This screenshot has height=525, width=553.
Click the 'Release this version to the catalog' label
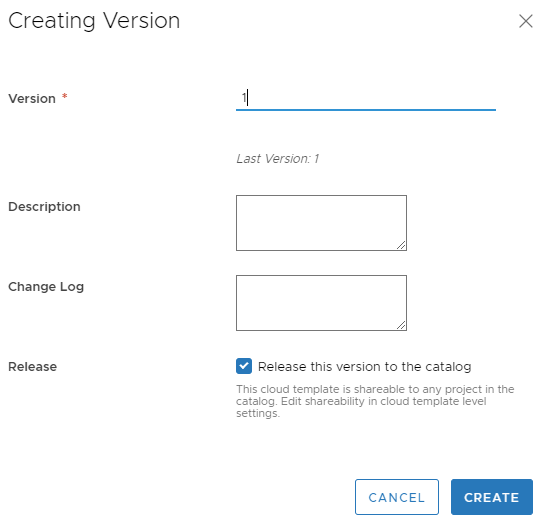click(x=364, y=367)
